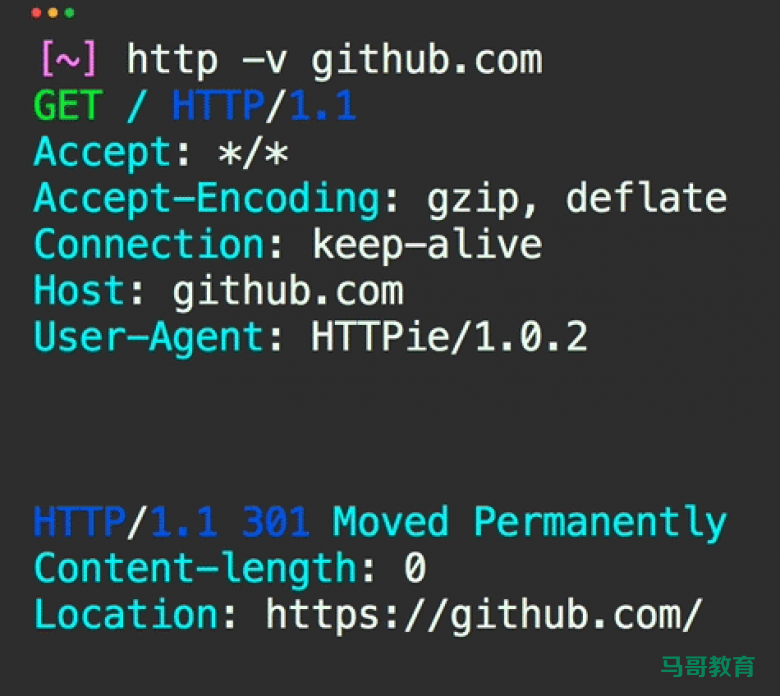Click the User-Agent header name

click(x=149, y=338)
